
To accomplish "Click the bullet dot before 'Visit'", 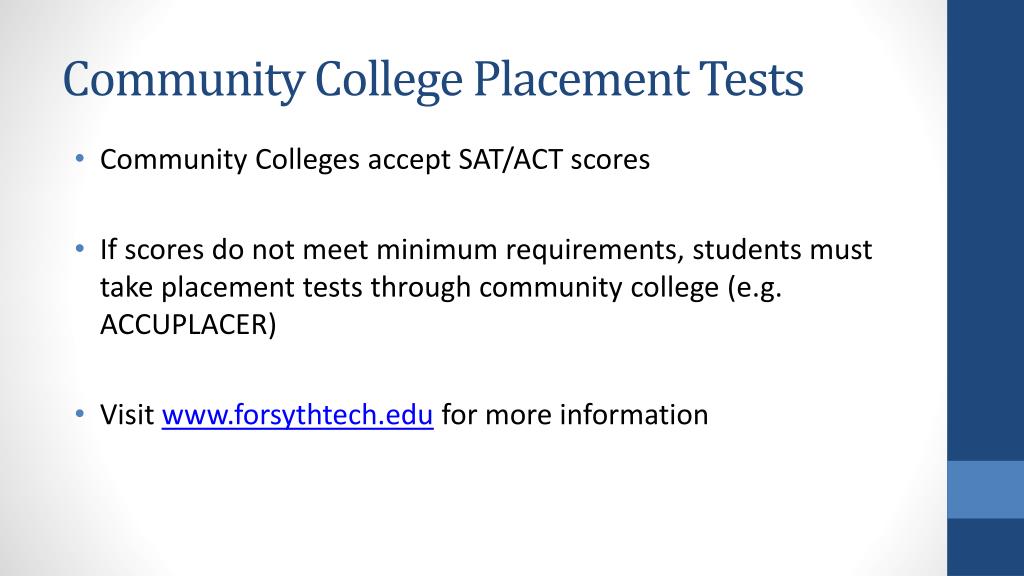I will click(80, 413).
